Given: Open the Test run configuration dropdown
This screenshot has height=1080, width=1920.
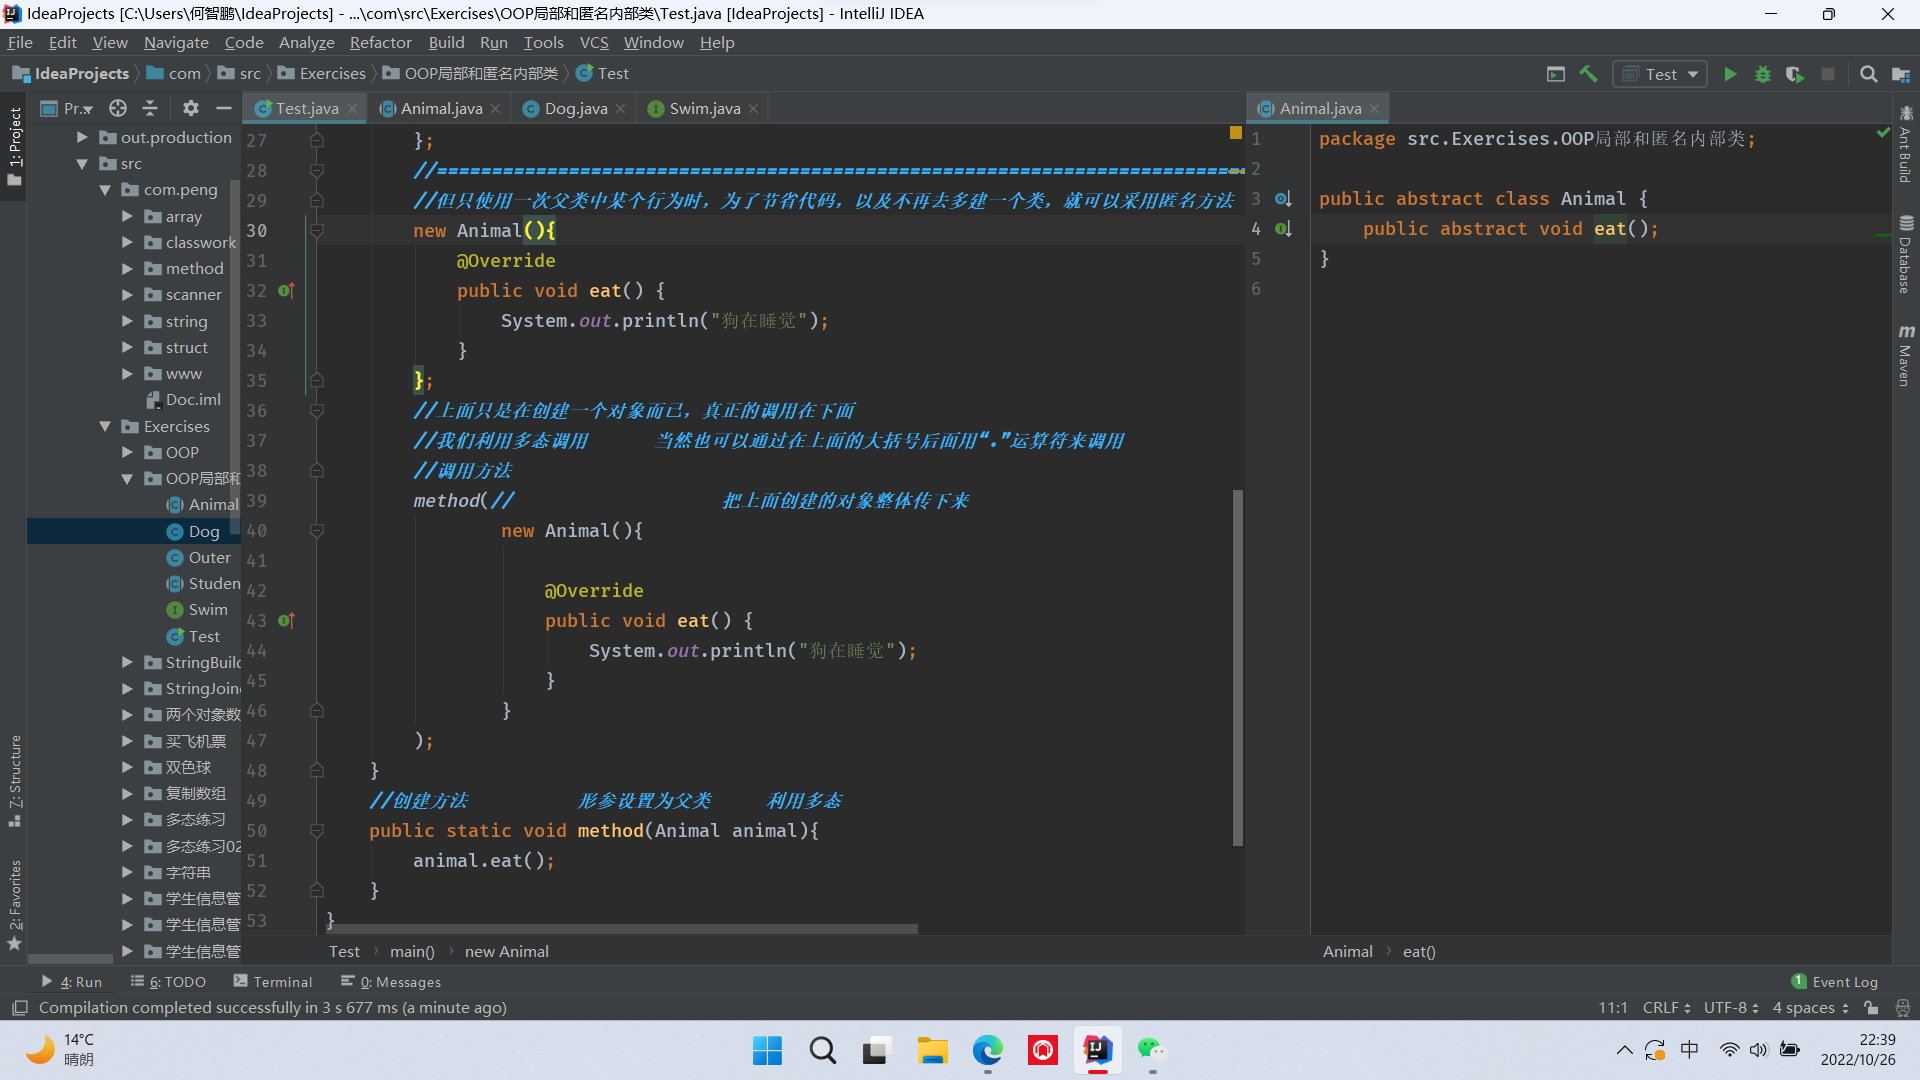Looking at the screenshot, I should pyautogui.click(x=1660, y=74).
